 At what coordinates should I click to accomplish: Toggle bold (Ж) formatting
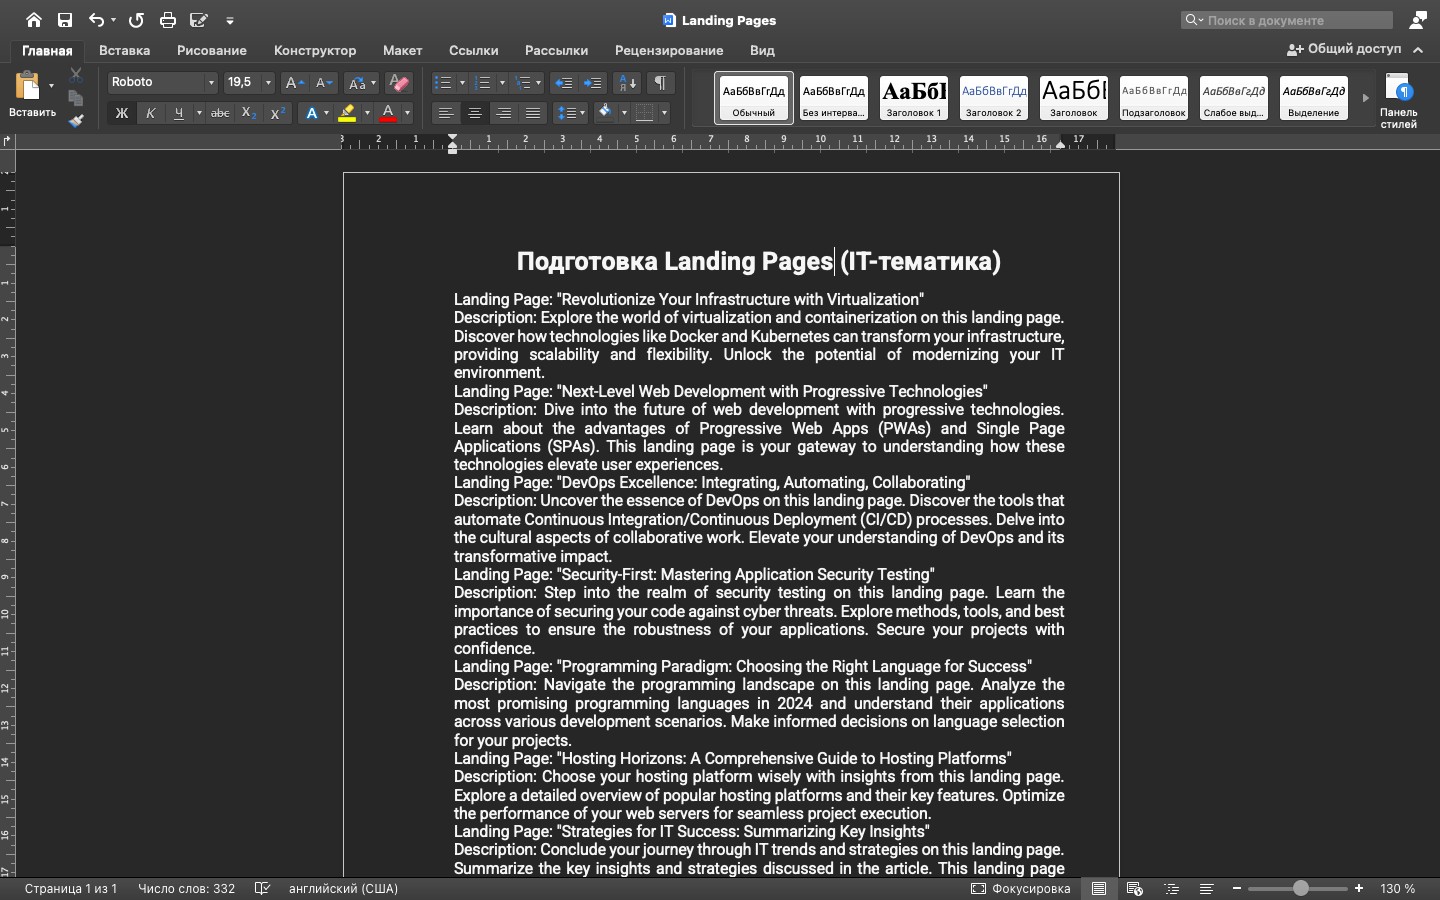pyautogui.click(x=122, y=113)
